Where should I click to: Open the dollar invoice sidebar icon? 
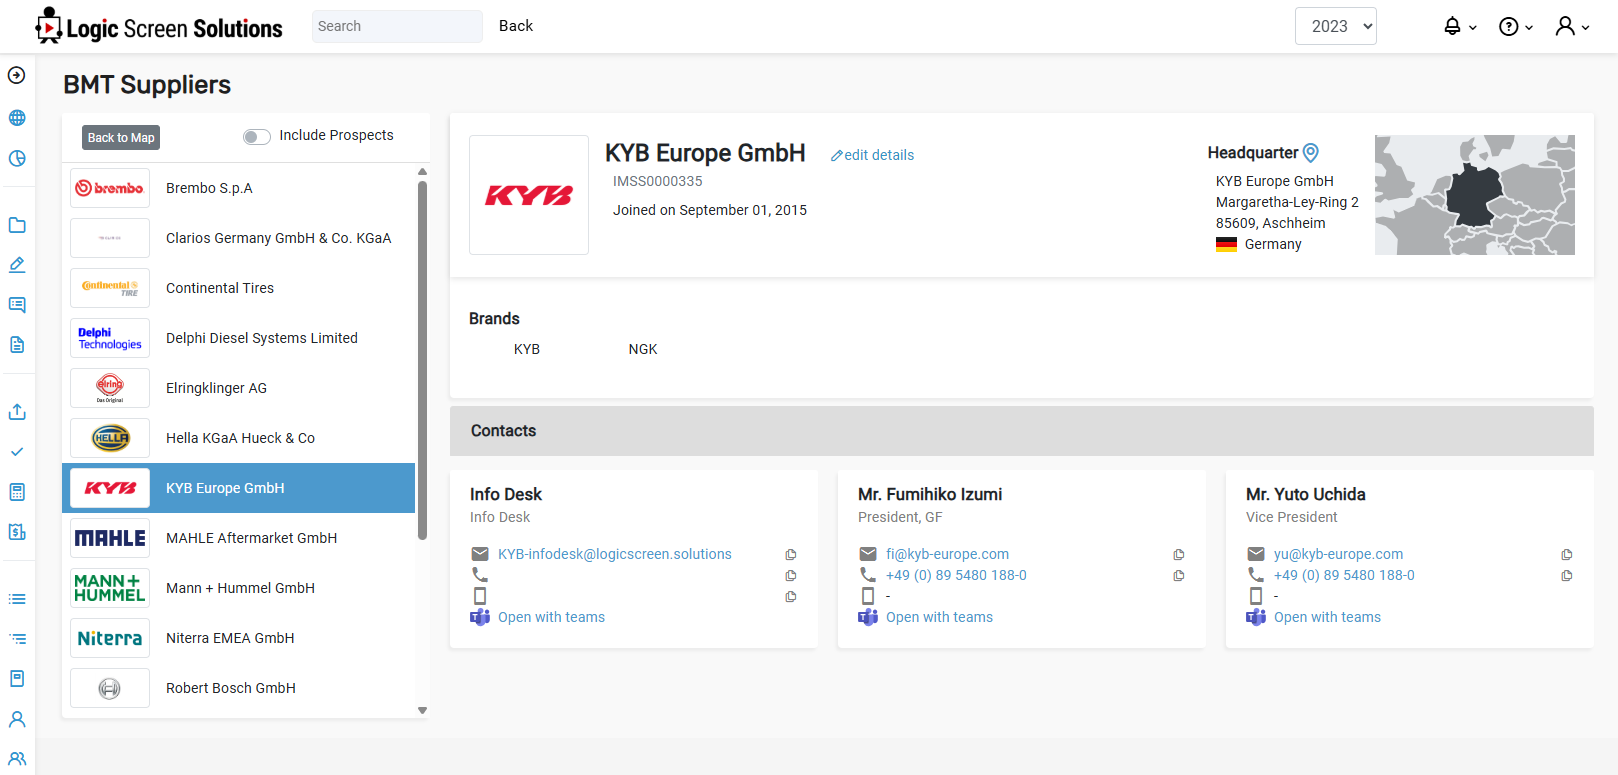click(x=17, y=532)
